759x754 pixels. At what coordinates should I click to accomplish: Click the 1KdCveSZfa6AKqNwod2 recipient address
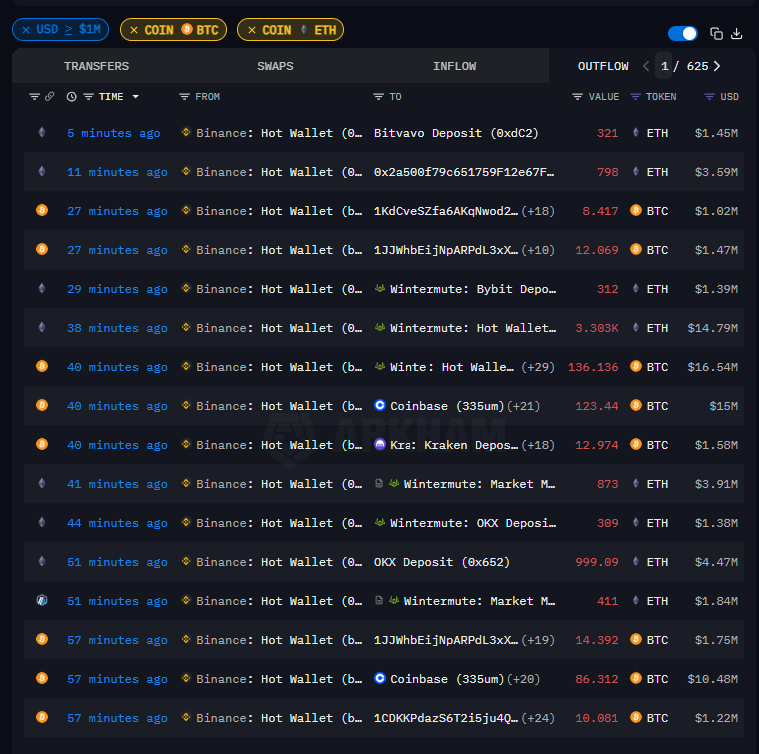(x=446, y=211)
